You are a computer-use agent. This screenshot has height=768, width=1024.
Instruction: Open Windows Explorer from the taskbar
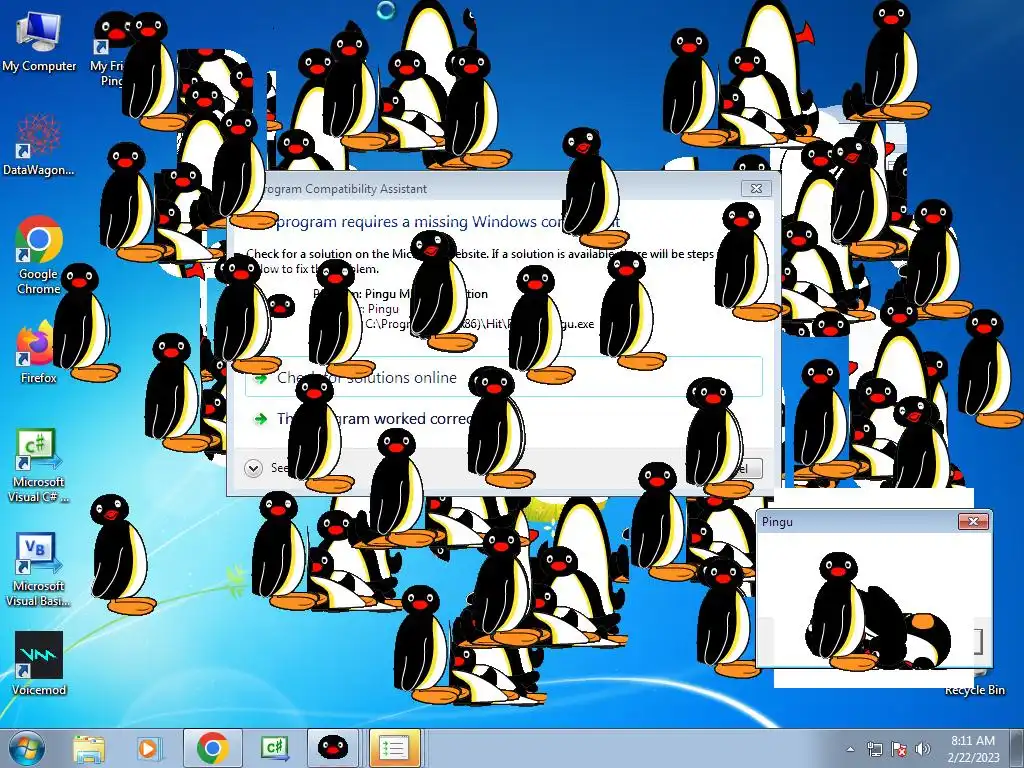coord(89,748)
